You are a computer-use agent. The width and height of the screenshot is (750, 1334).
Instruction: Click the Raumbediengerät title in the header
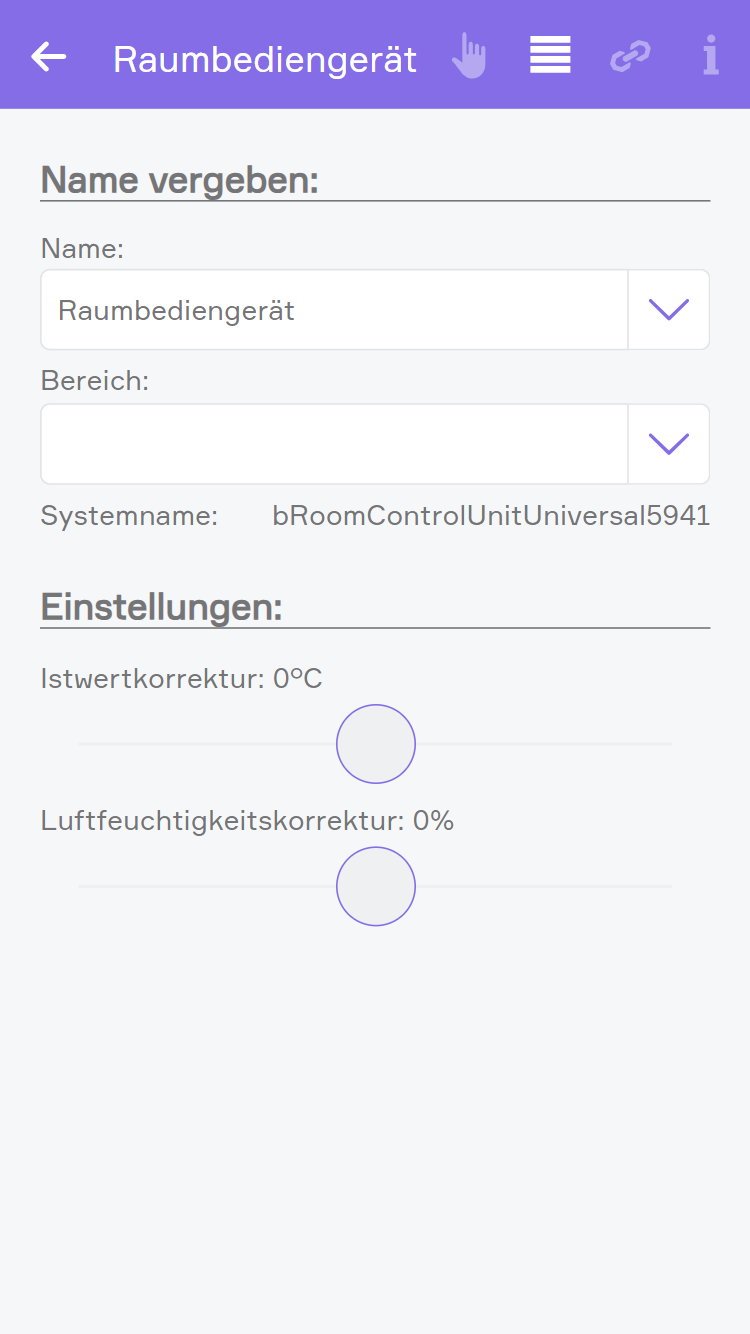click(265, 59)
